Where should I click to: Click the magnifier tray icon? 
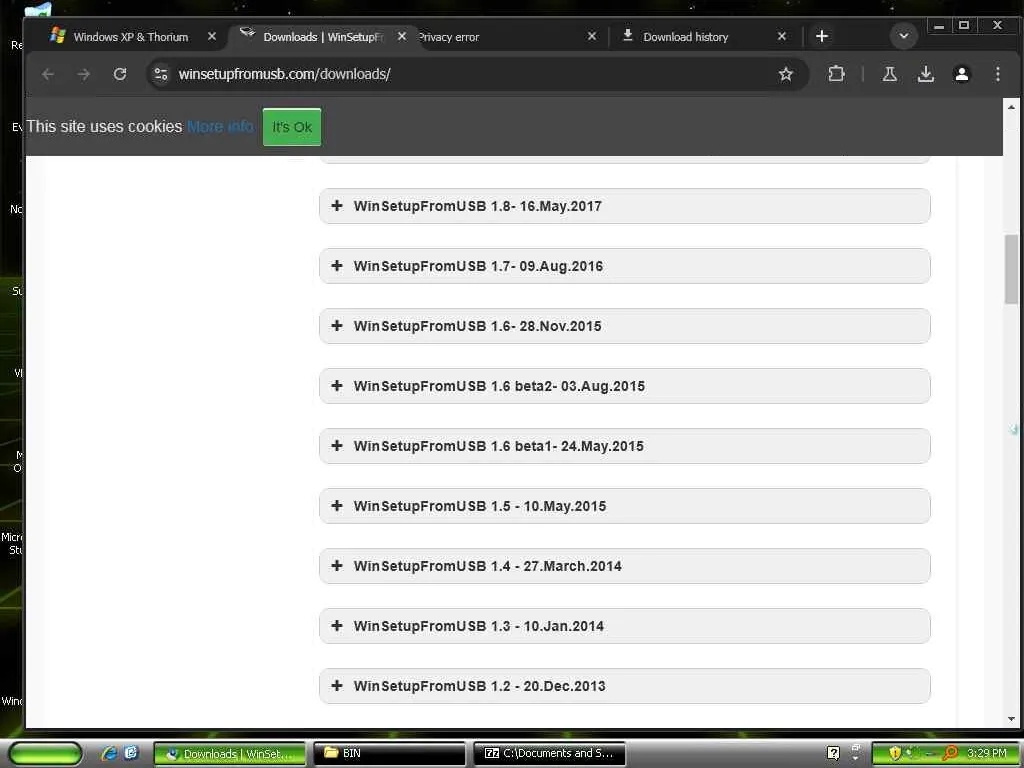pyautogui.click(x=949, y=753)
